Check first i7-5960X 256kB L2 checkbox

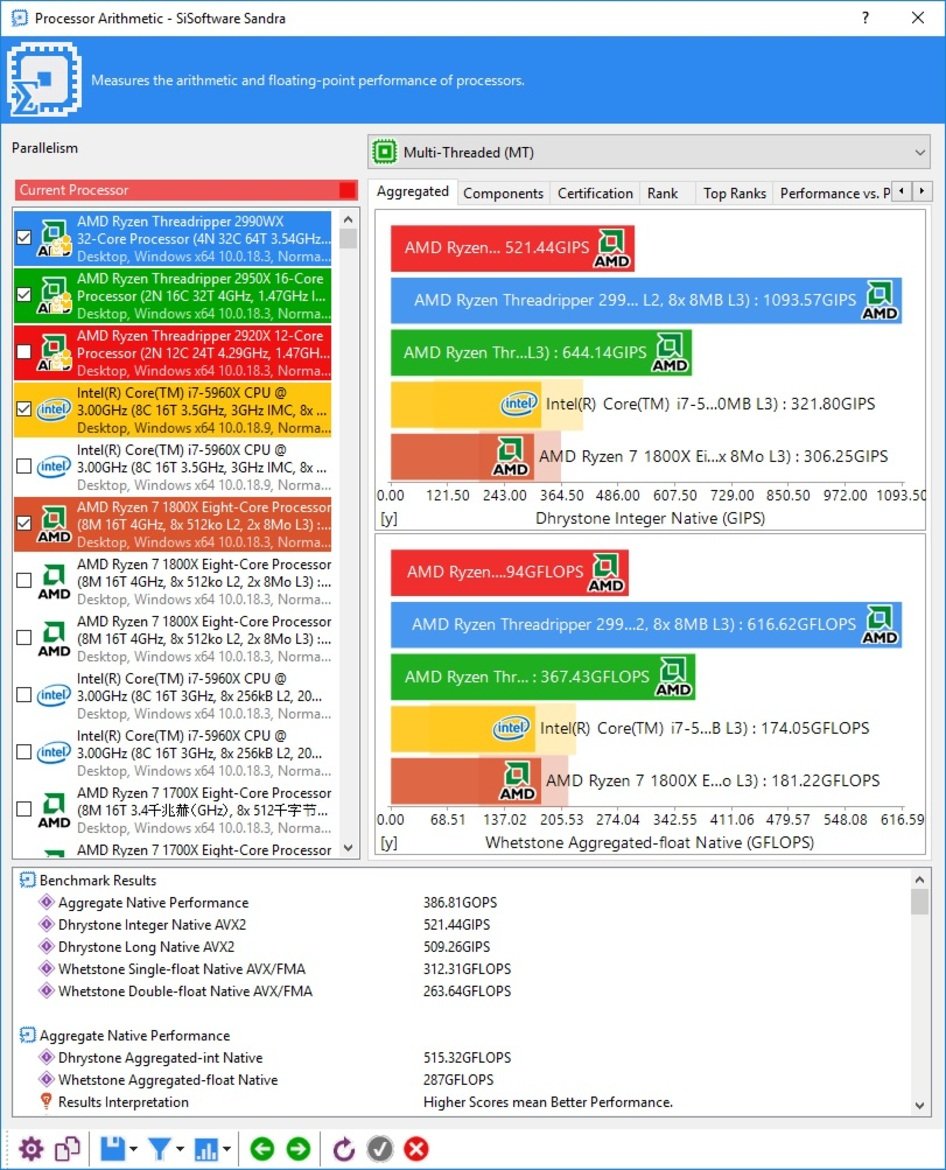point(24,695)
